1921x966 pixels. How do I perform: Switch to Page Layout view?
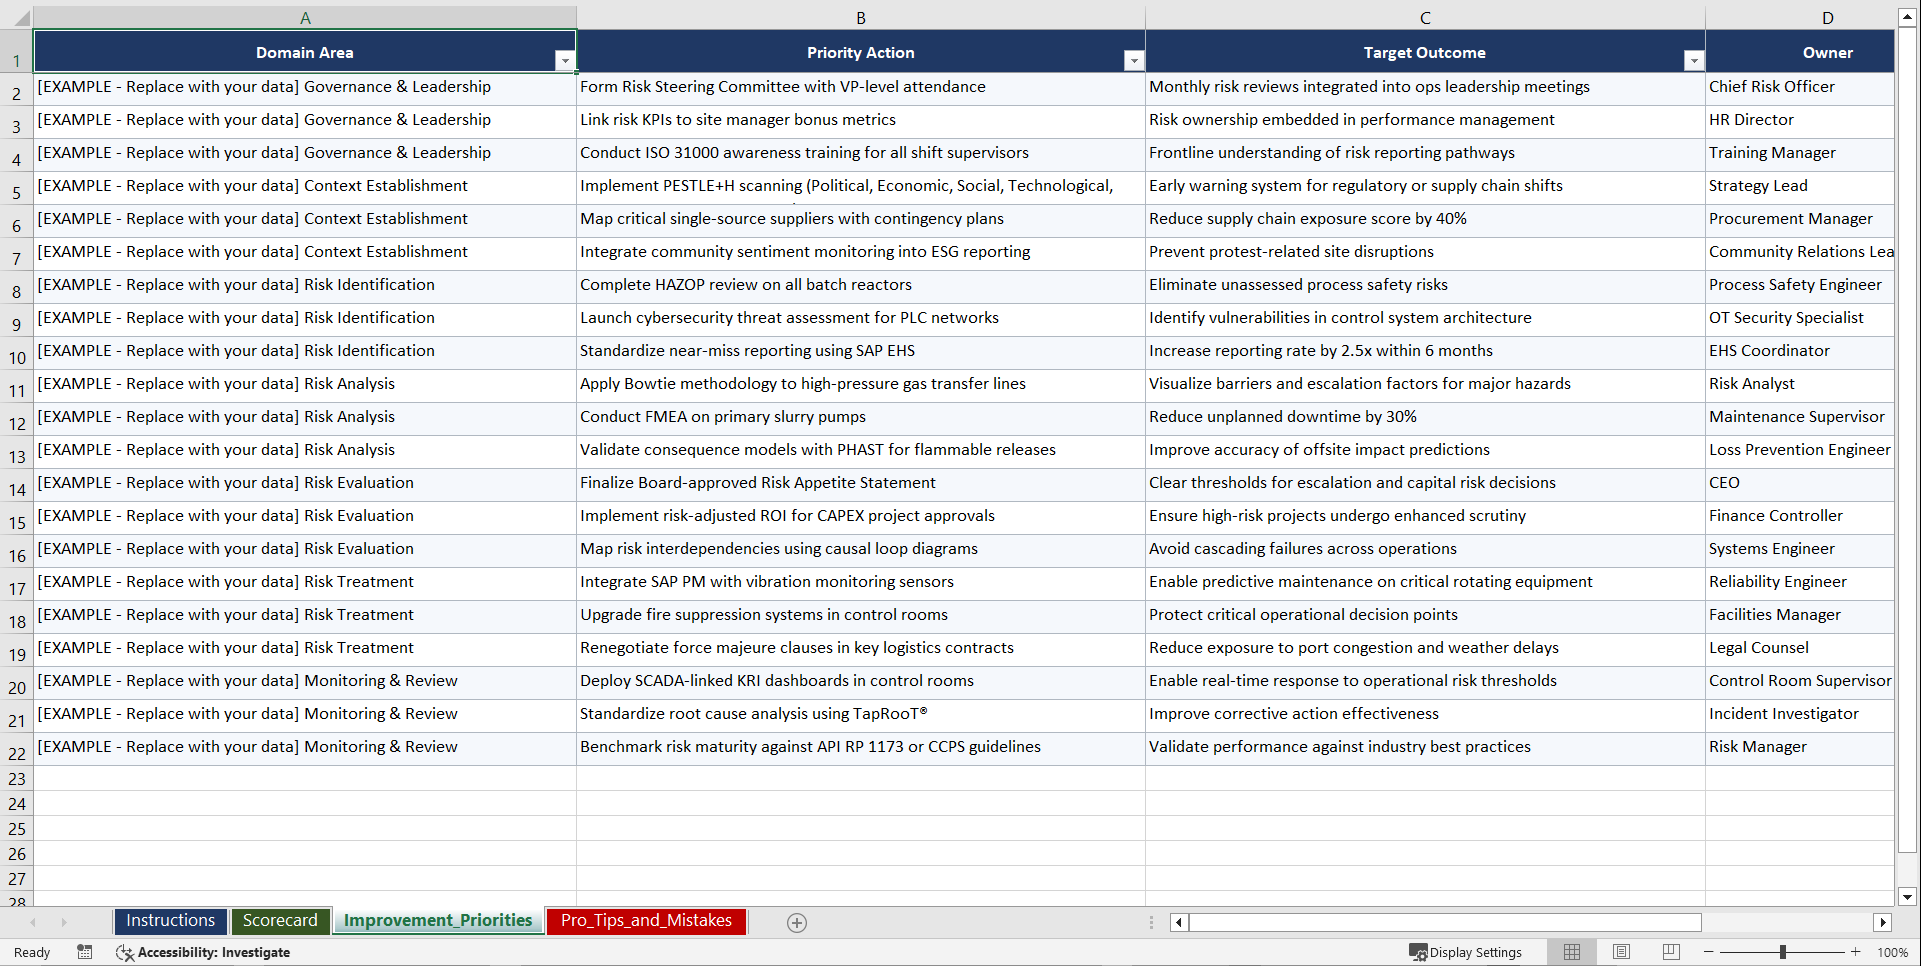point(1621,952)
